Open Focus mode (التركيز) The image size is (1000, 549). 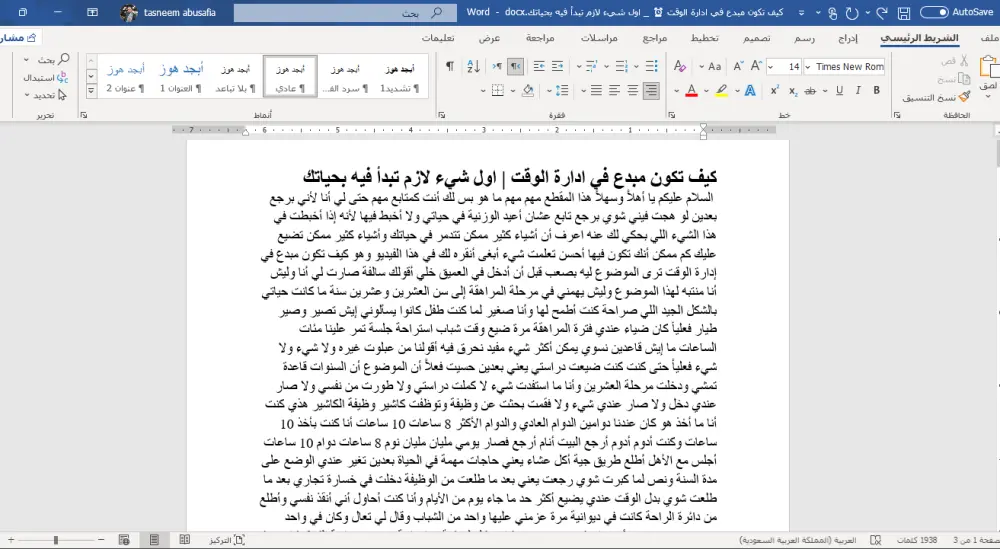[226, 540]
